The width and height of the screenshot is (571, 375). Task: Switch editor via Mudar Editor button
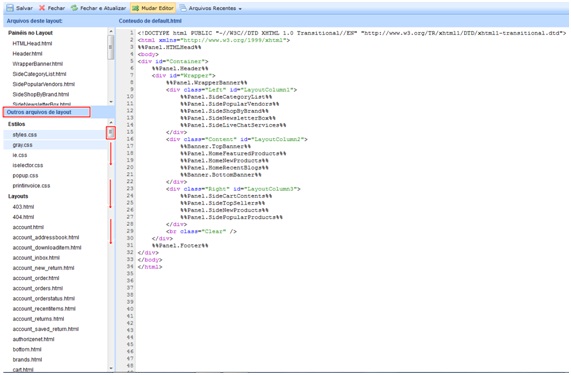pyautogui.click(x=153, y=8)
